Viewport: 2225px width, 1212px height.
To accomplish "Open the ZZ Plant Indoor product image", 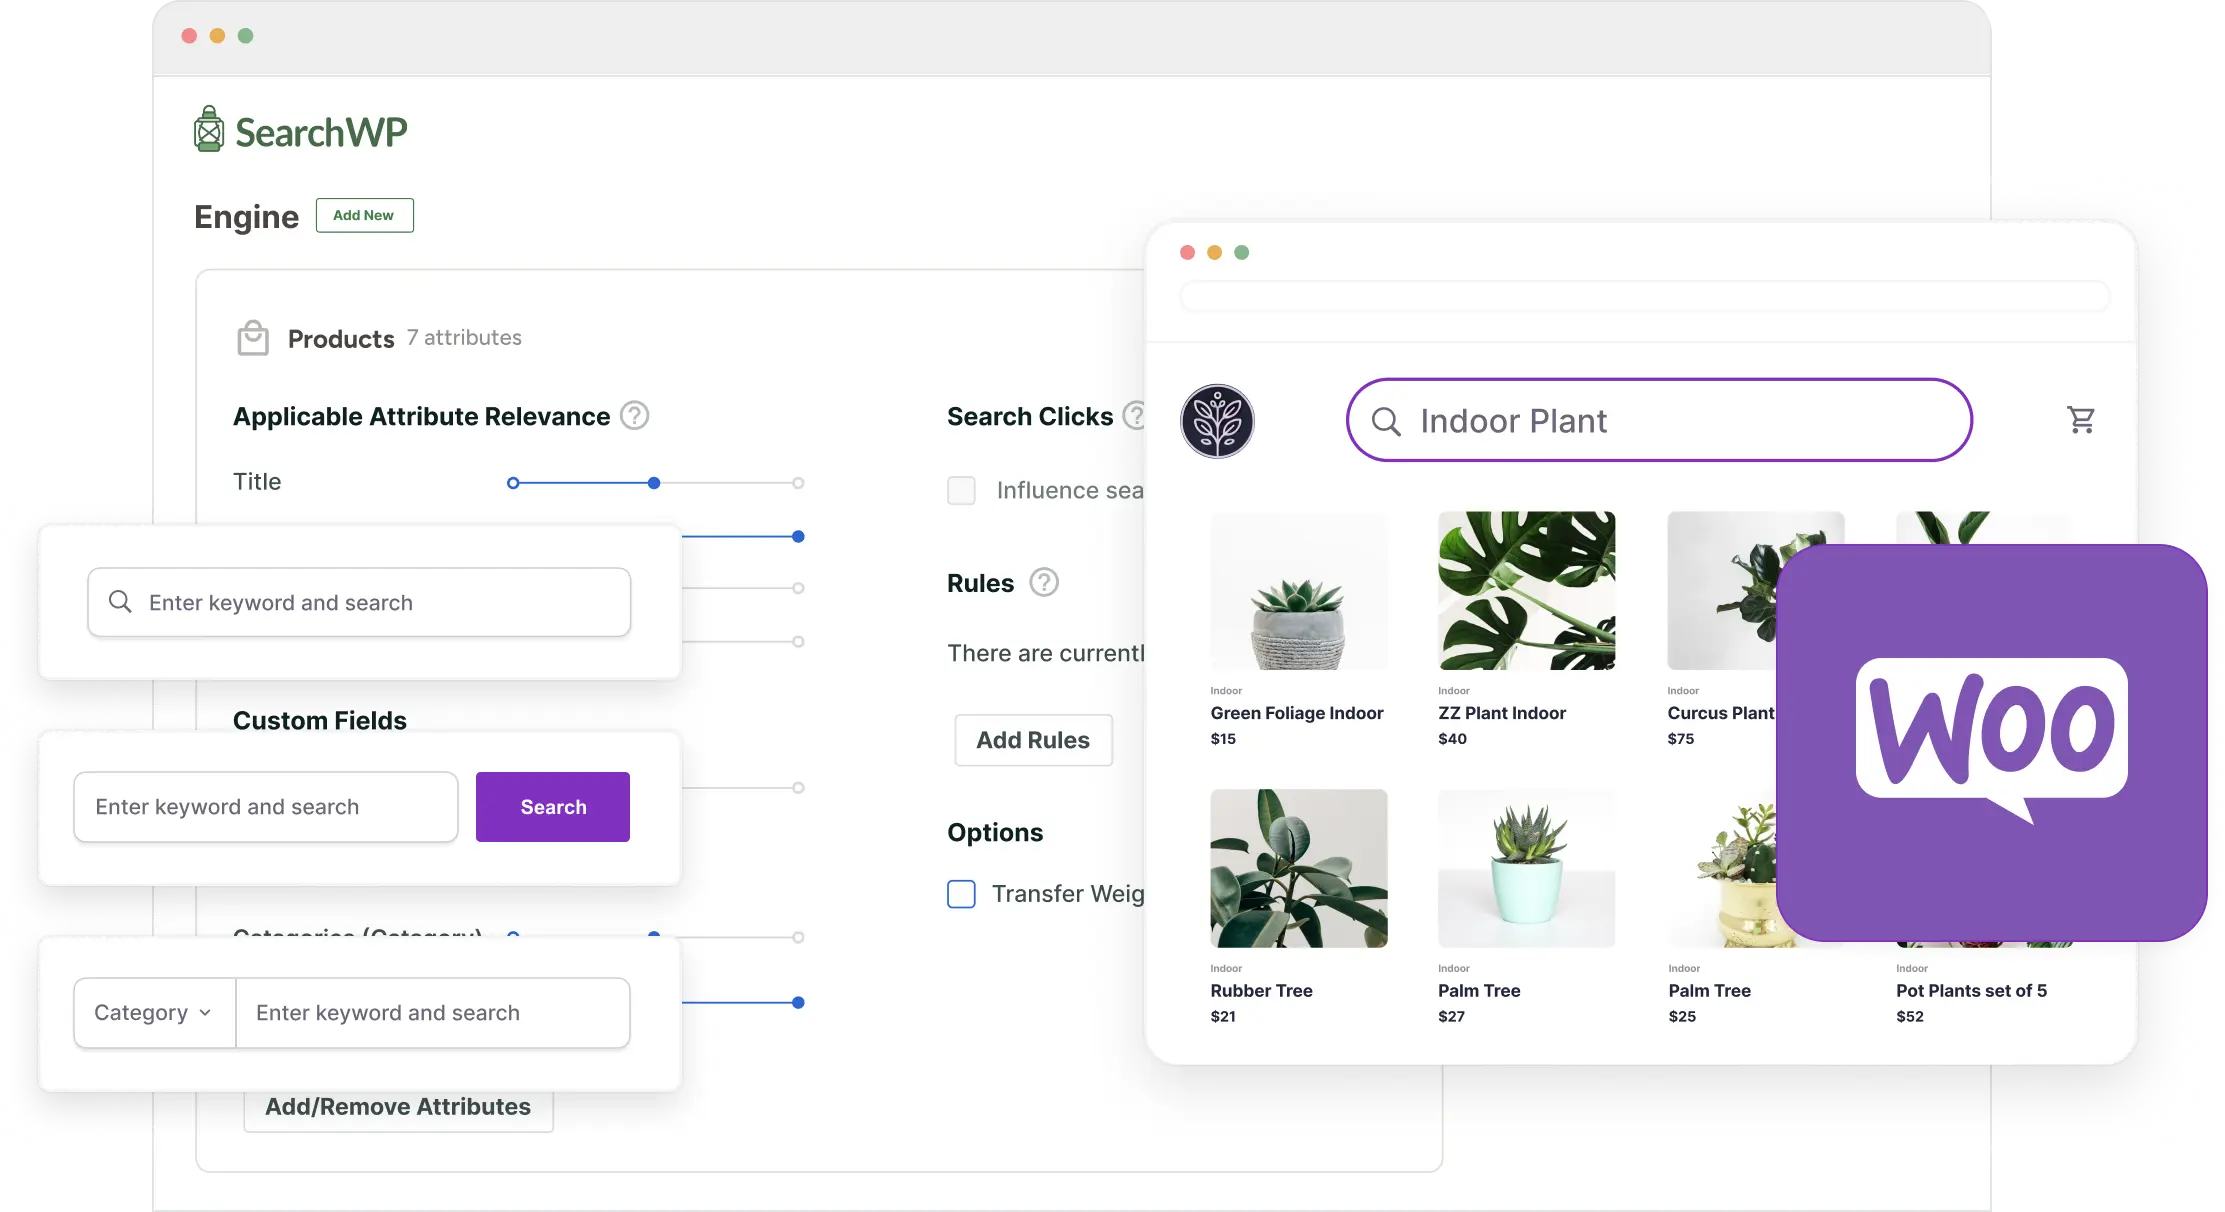I will click(1526, 591).
